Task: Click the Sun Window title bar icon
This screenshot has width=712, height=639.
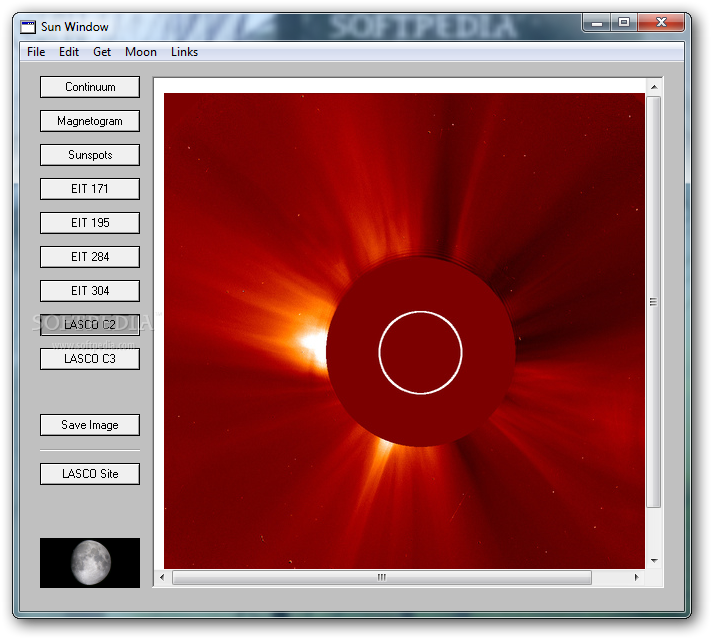Action: (x=28, y=26)
